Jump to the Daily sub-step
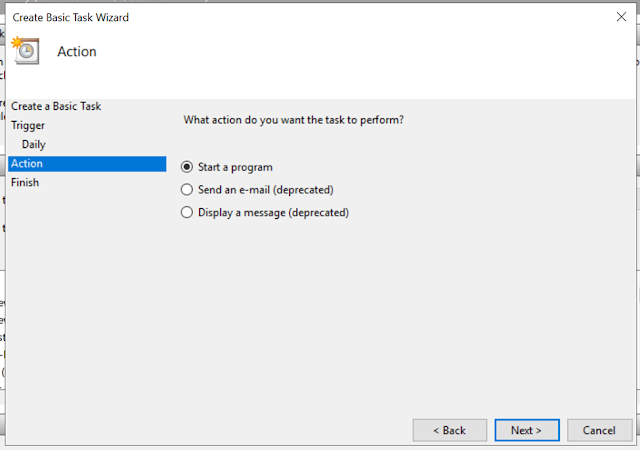Screen dimensions: 640x450 click(34, 145)
